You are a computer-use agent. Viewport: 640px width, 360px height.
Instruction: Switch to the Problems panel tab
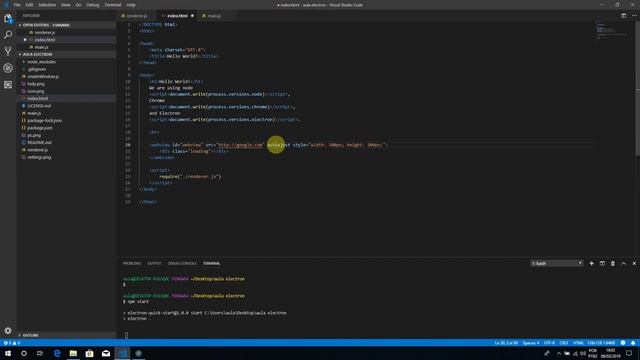pyautogui.click(x=132, y=264)
